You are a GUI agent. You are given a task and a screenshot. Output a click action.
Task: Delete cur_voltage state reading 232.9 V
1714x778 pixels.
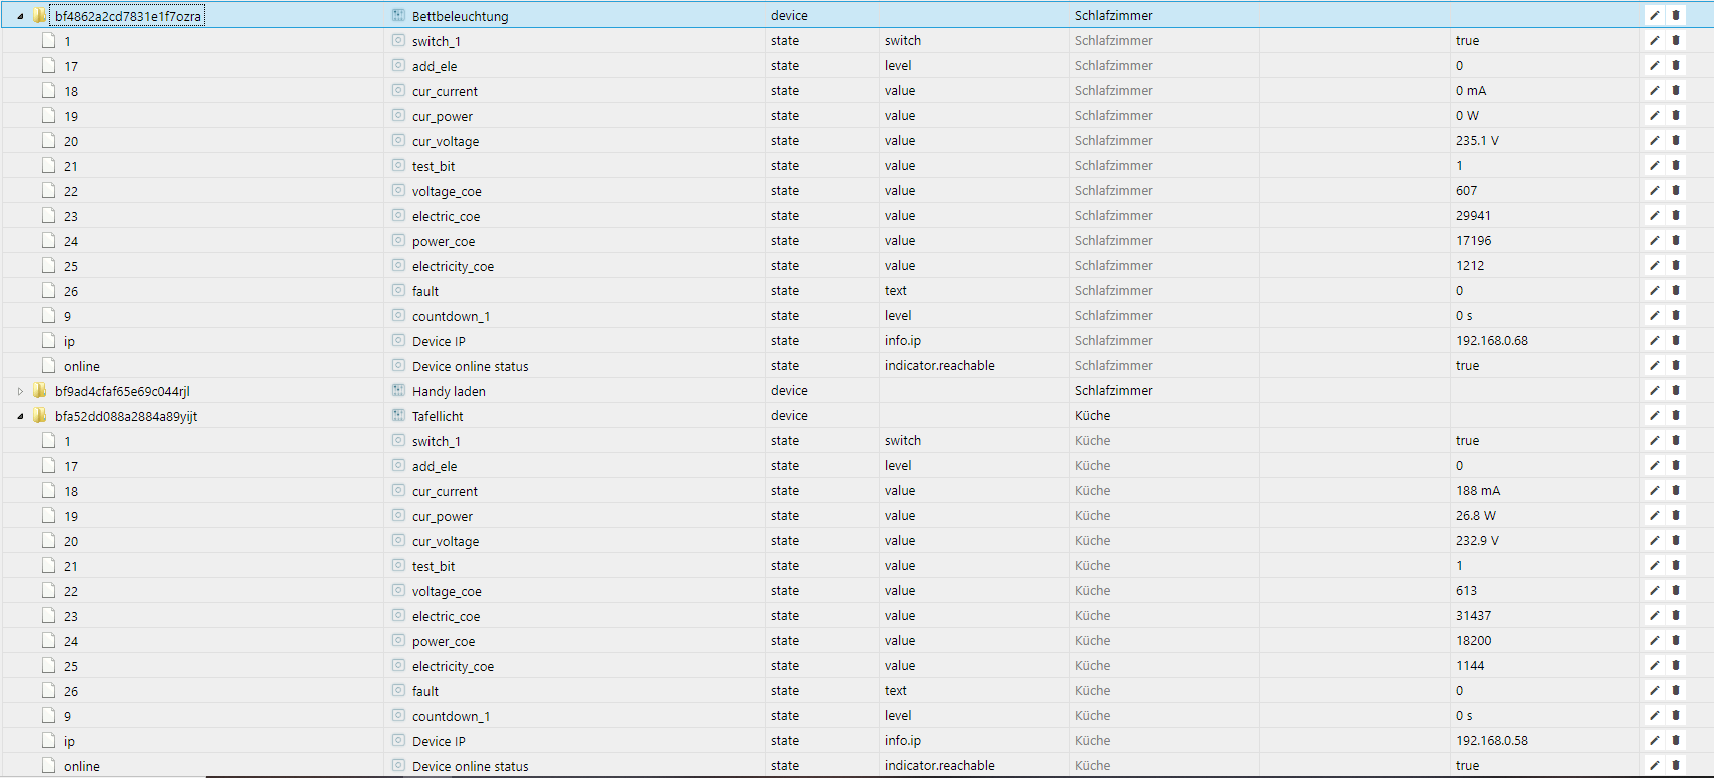coord(1676,541)
